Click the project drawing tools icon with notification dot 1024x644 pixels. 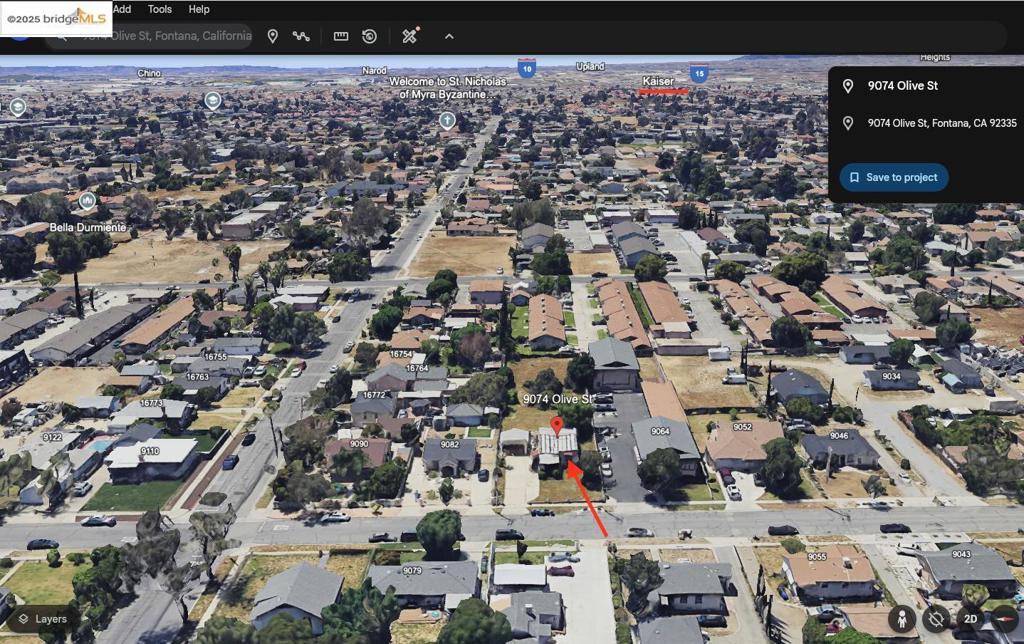point(410,36)
